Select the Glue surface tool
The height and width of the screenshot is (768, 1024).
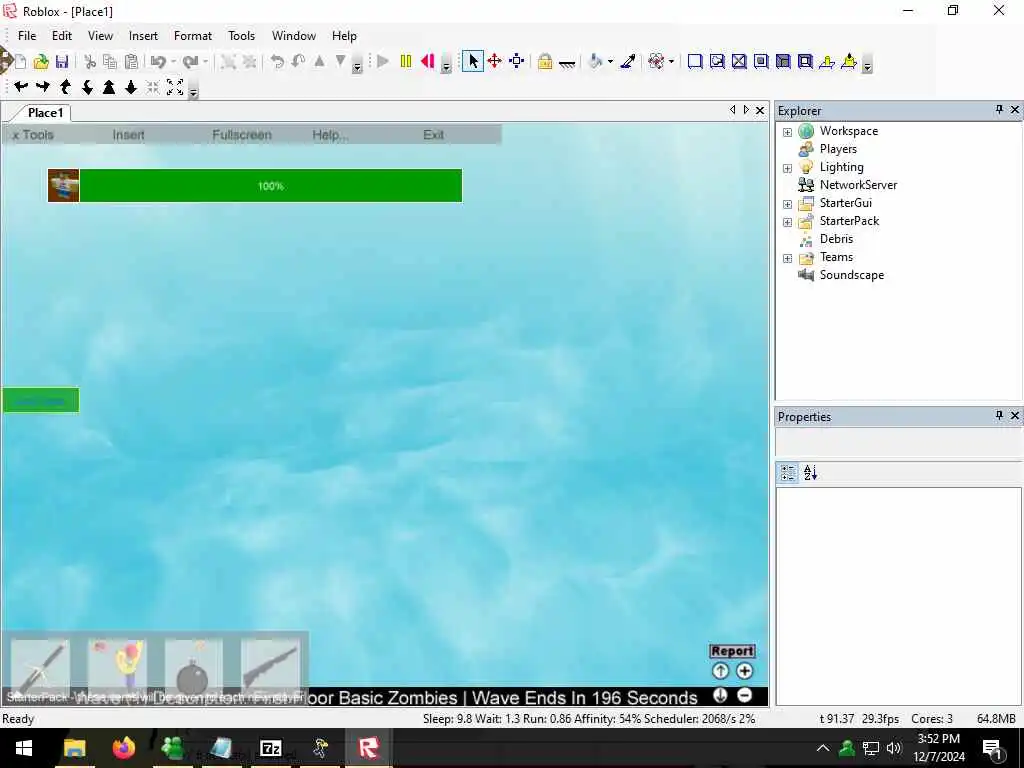tap(717, 61)
